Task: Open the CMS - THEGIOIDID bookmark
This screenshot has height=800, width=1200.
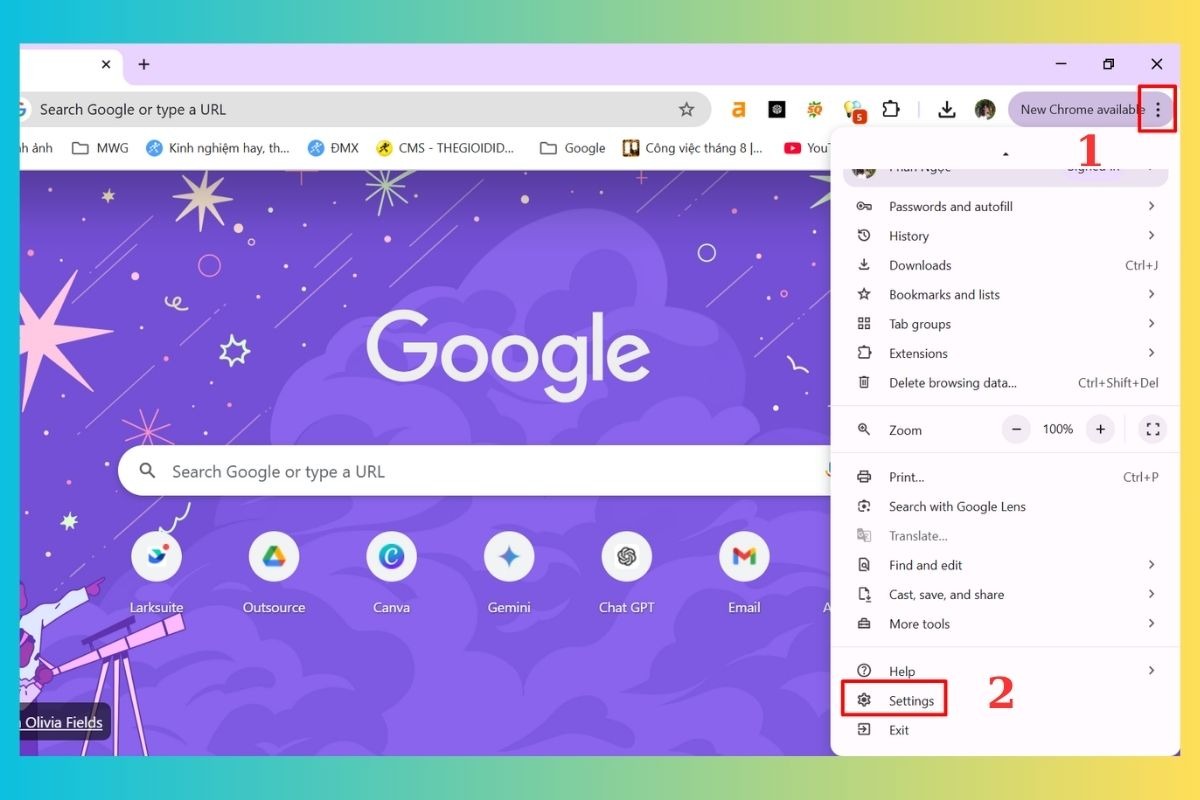Action: click(445, 148)
